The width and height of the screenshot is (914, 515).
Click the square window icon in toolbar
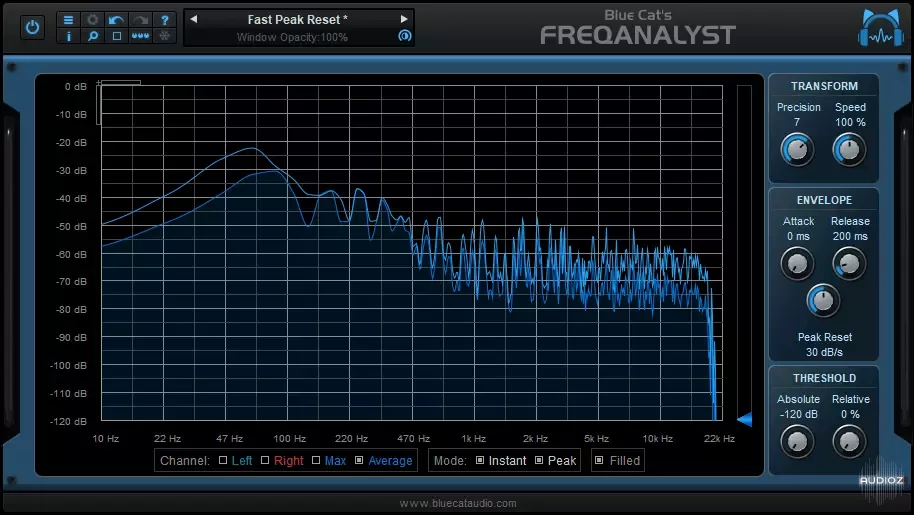(x=117, y=36)
